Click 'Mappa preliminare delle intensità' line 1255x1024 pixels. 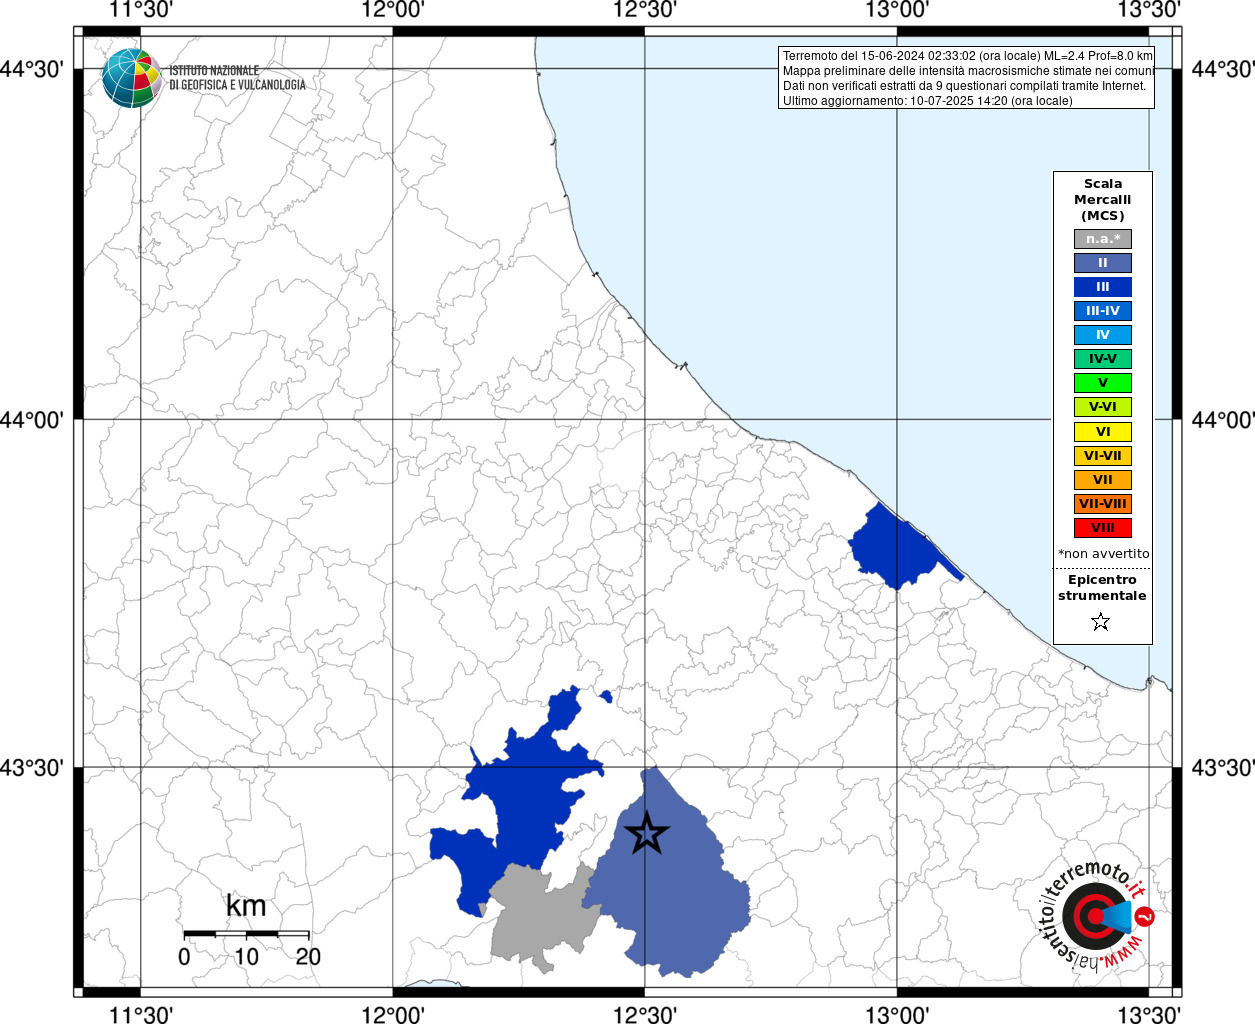967,71
